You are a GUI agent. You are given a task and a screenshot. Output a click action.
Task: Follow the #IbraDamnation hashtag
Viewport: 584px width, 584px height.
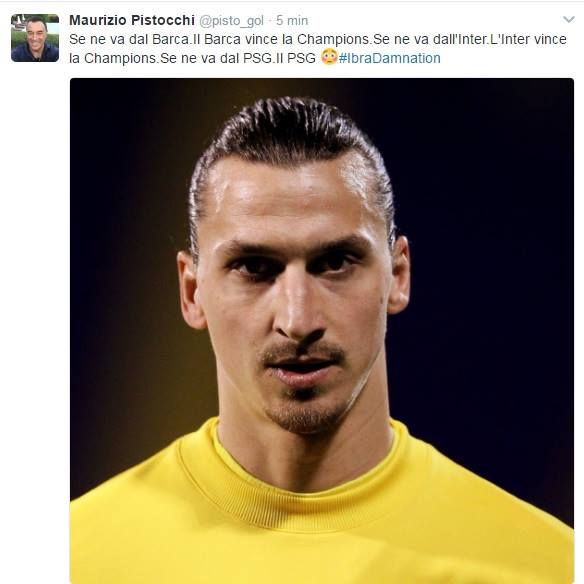pos(390,58)
